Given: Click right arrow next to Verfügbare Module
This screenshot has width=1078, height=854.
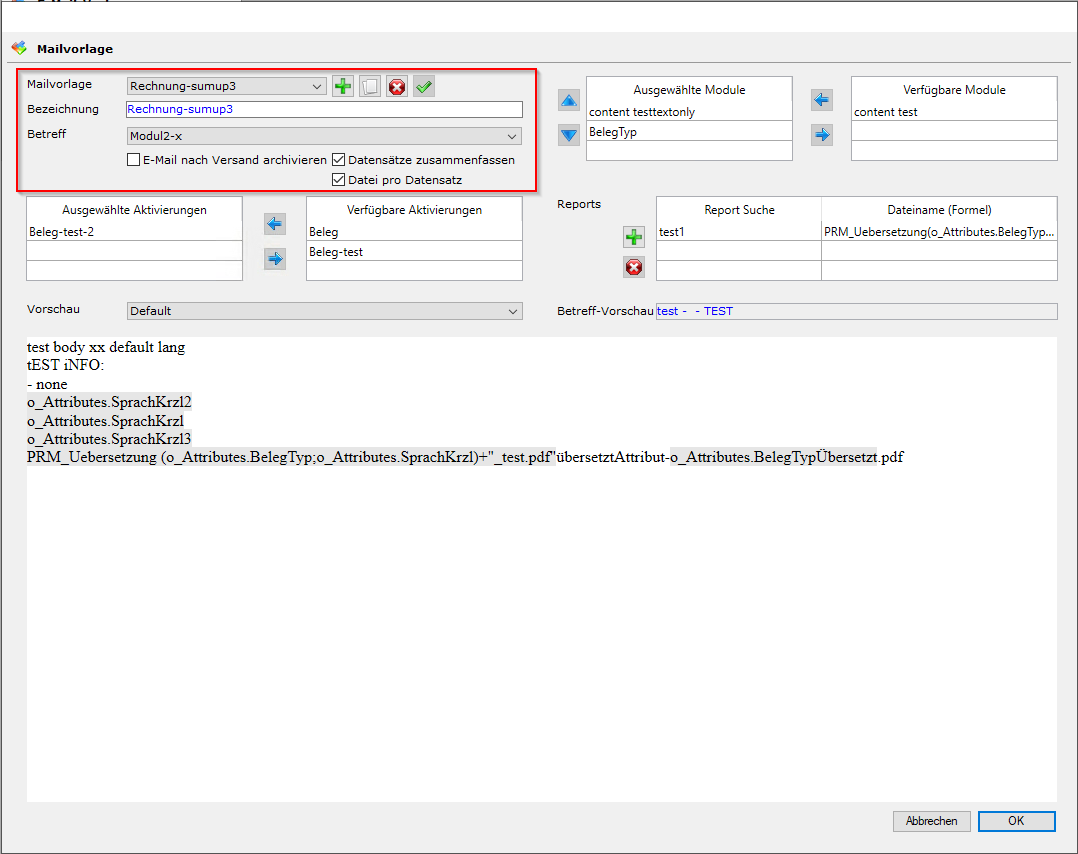Looking at the screenshot, I should (x=822, y=134).
